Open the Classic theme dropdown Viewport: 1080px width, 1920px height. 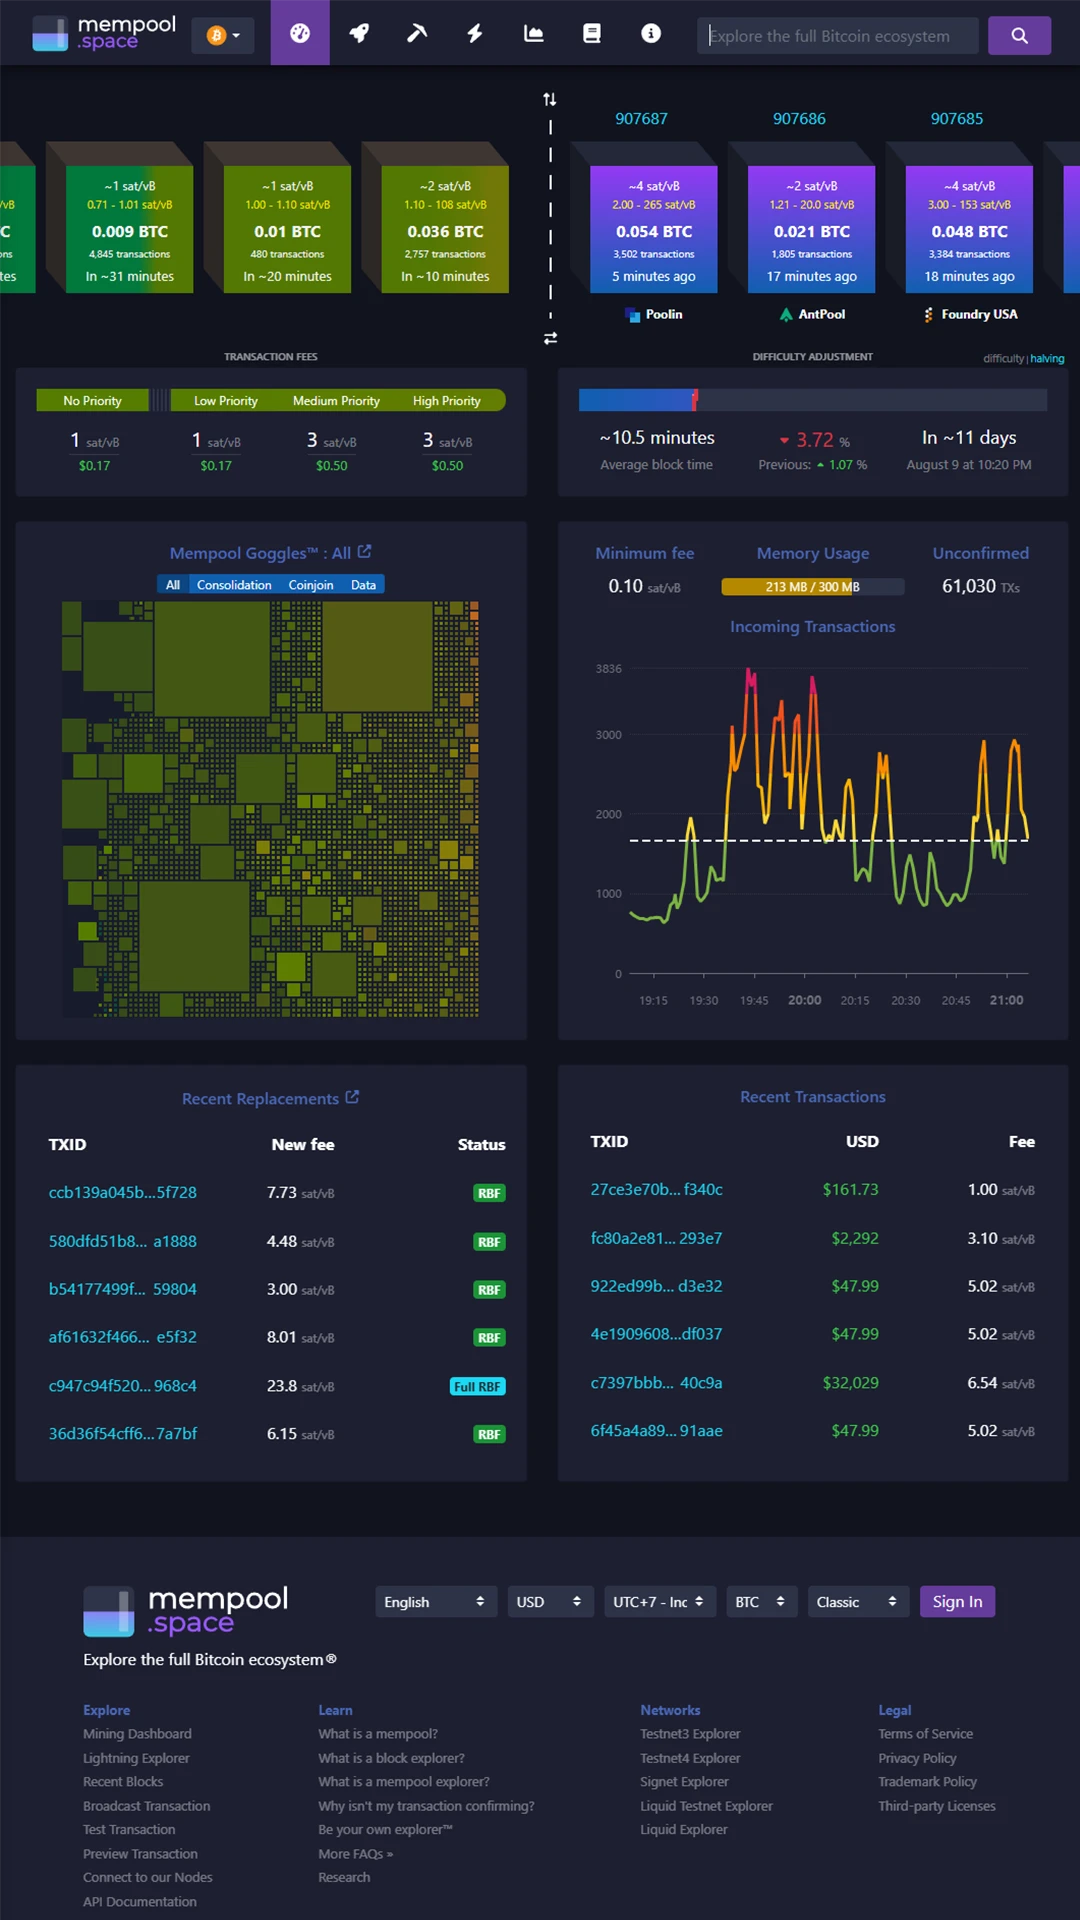858,1602
